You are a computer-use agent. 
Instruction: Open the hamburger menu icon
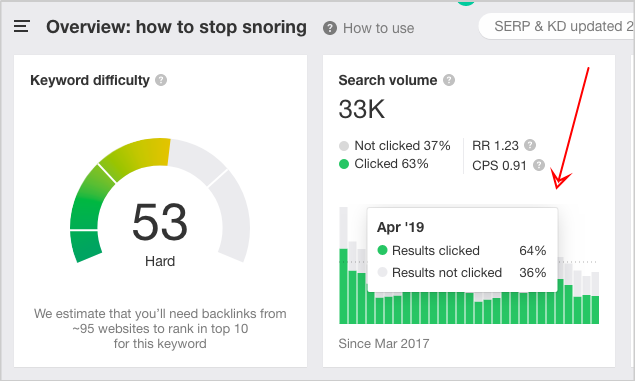tap(21, 26)
